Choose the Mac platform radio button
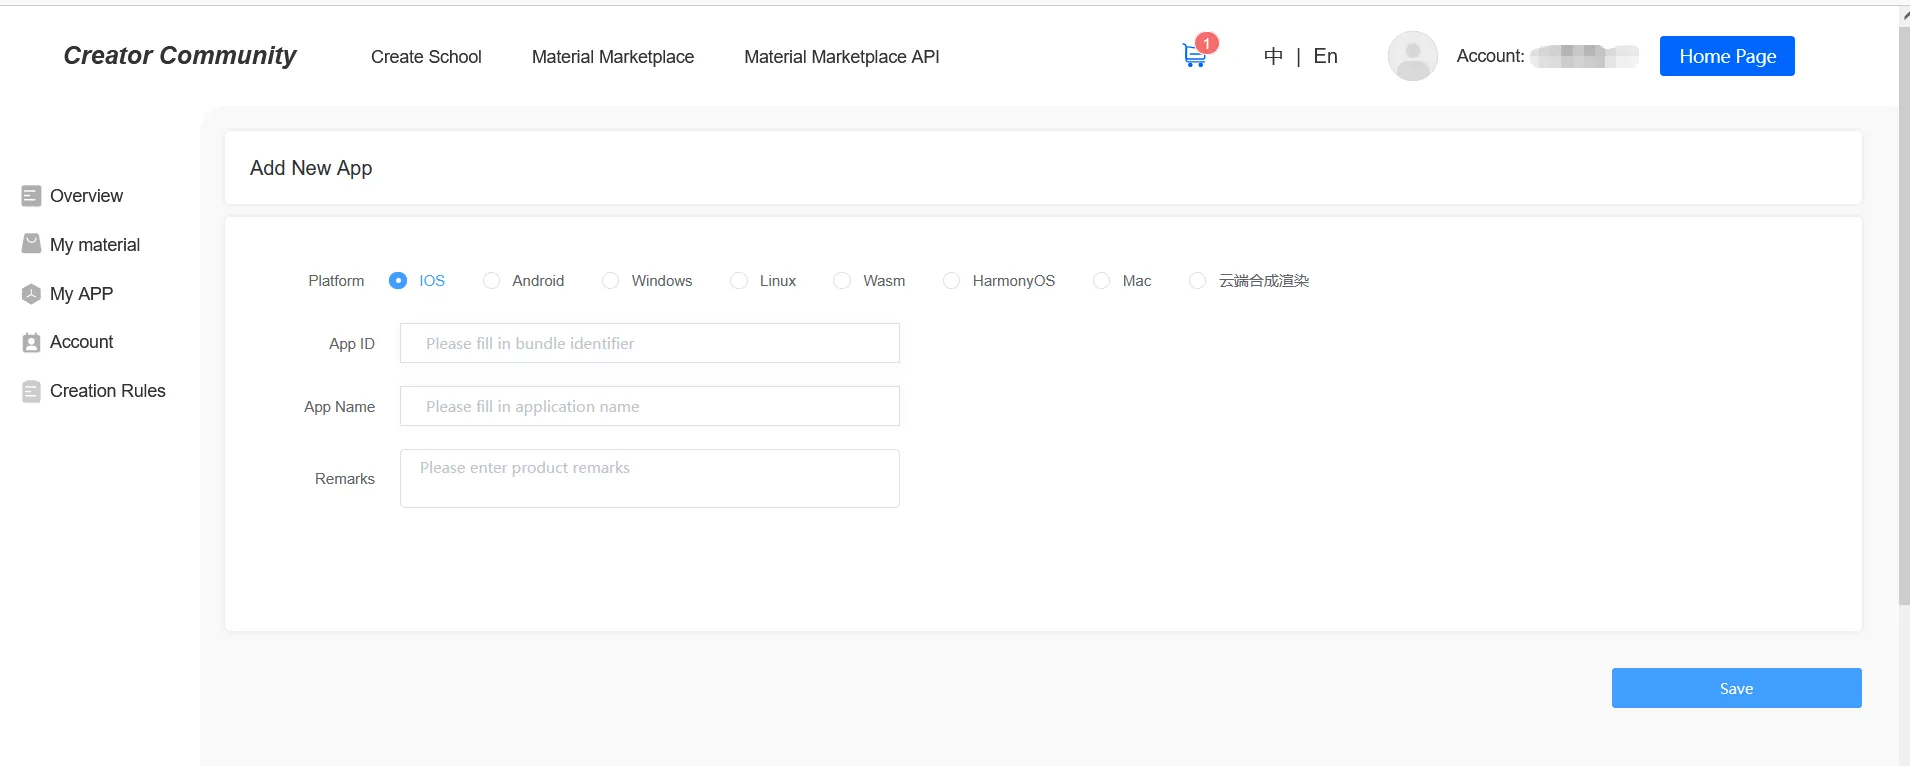 (x=1101, y=281)
